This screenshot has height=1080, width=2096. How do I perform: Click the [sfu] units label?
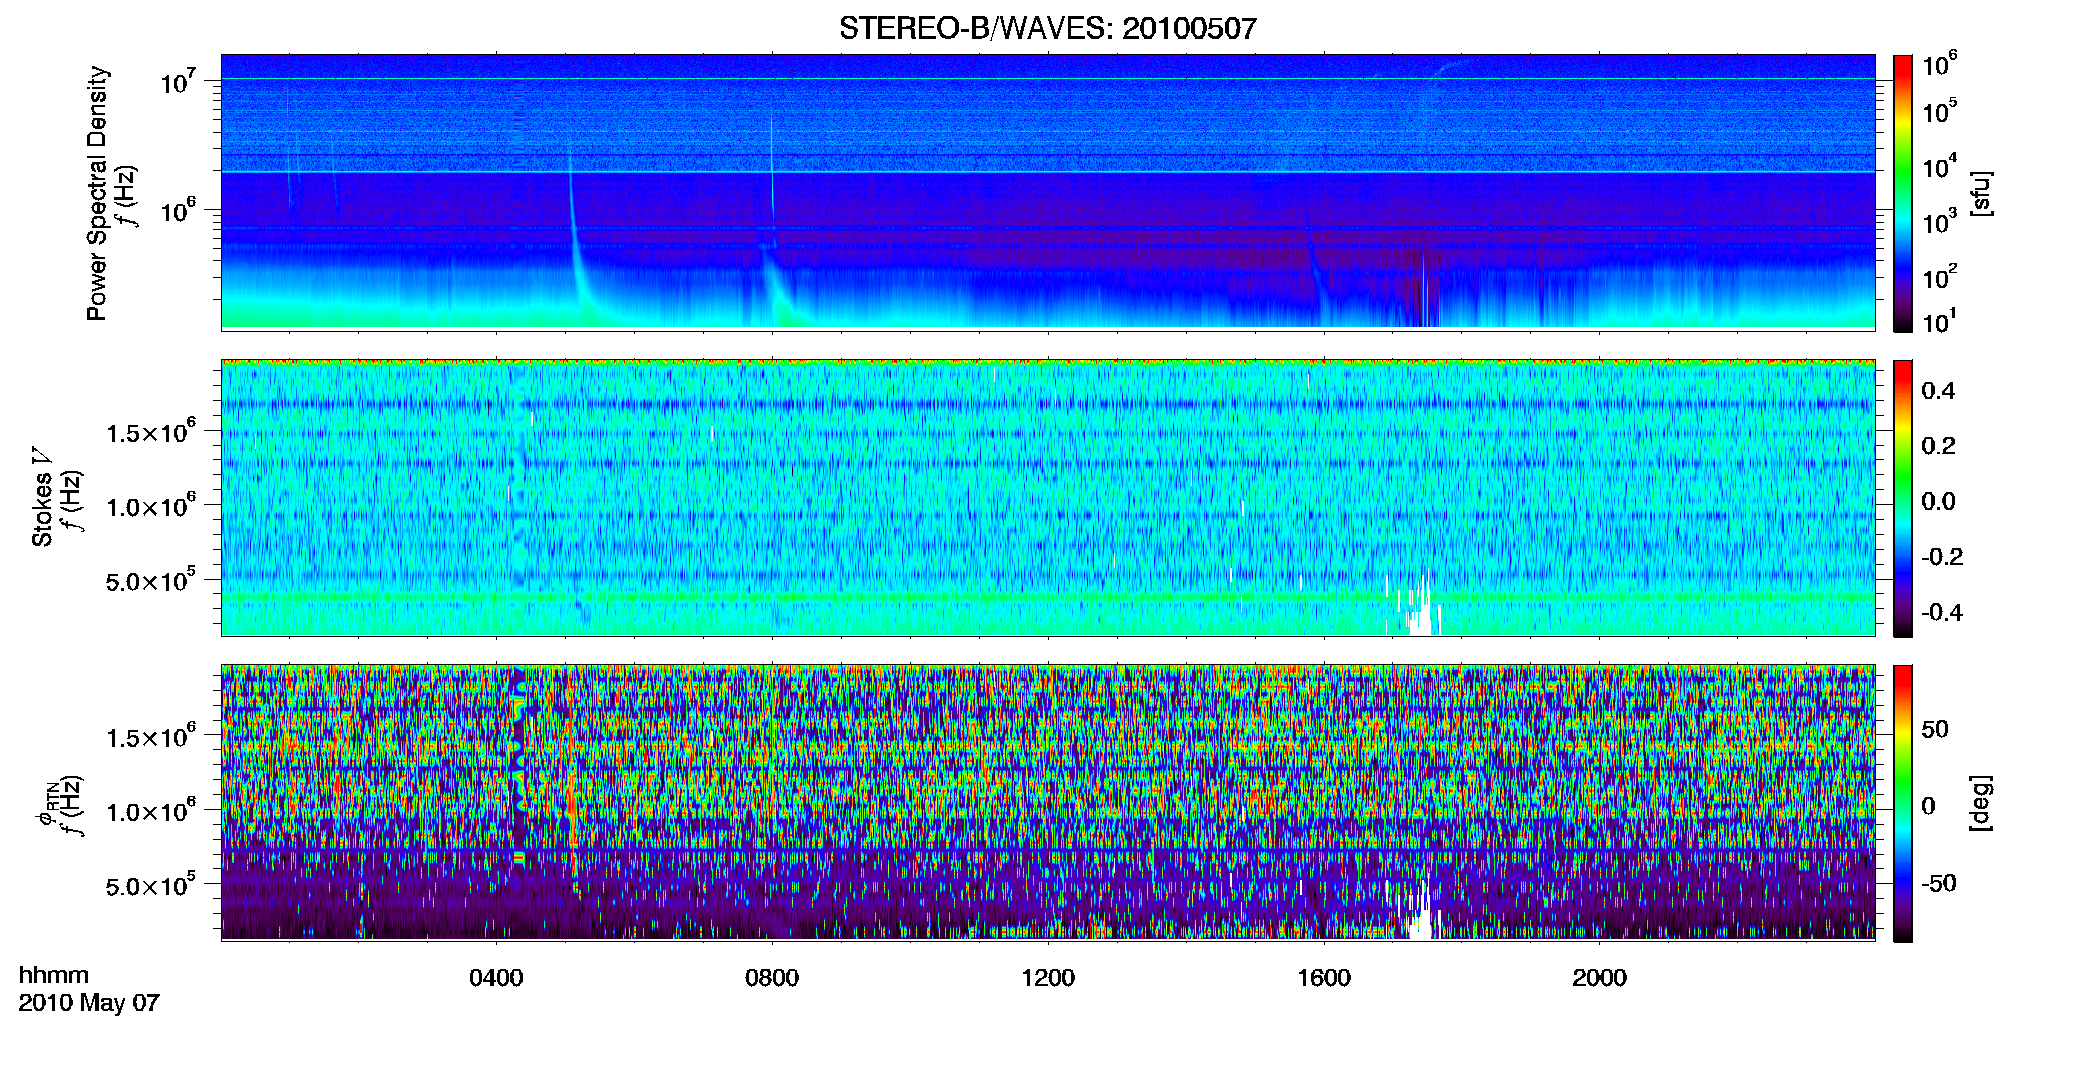click(1981, 193)
